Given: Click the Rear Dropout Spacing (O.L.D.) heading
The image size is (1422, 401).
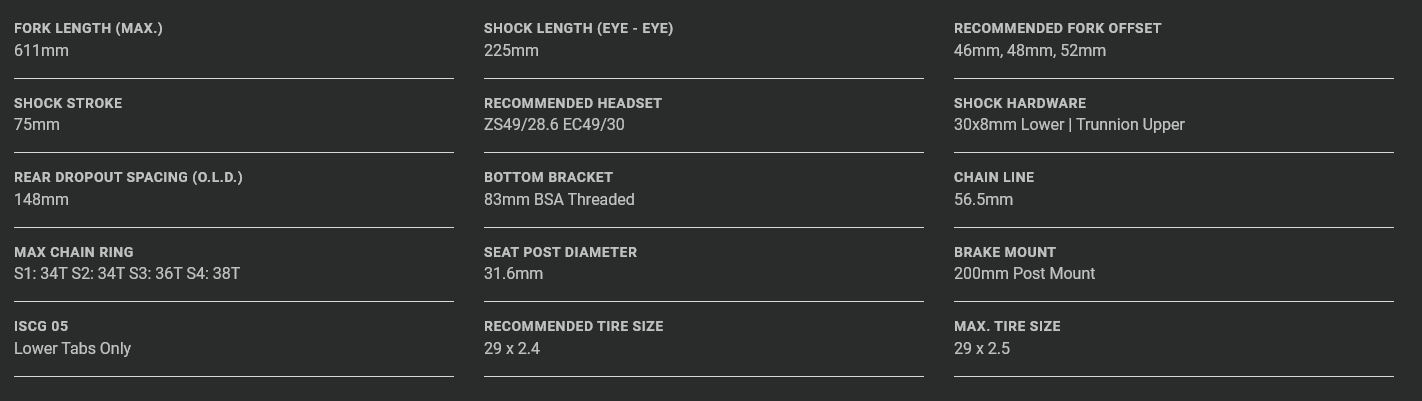Looking at the screenshot, I should 128,177.
